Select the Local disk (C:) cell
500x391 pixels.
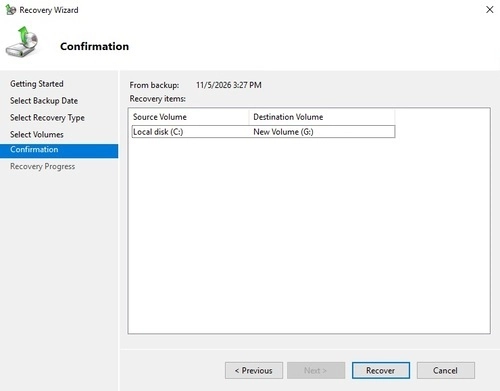tap(158, 132)
